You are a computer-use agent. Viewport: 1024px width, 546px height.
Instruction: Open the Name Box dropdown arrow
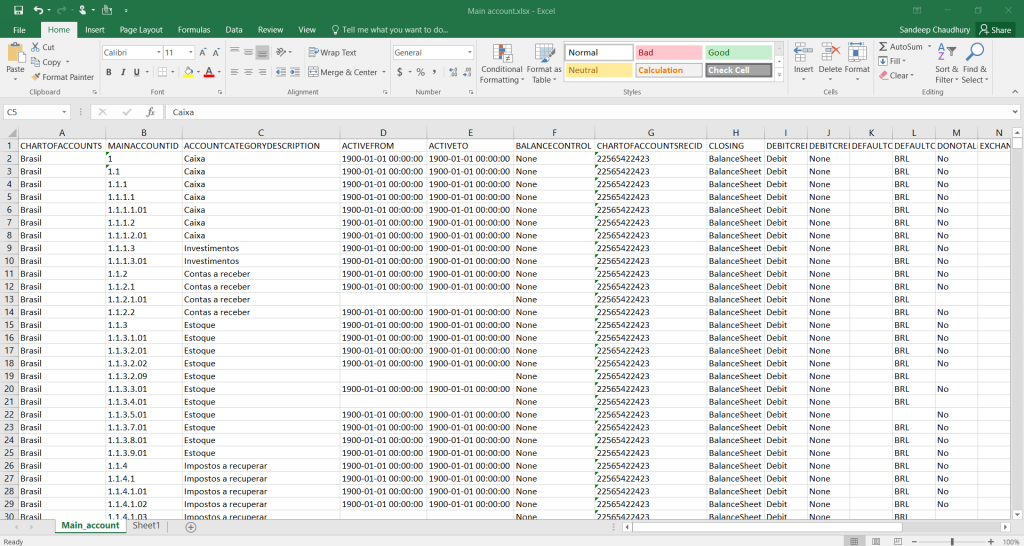pyautogui.click(x=64, y=112)
